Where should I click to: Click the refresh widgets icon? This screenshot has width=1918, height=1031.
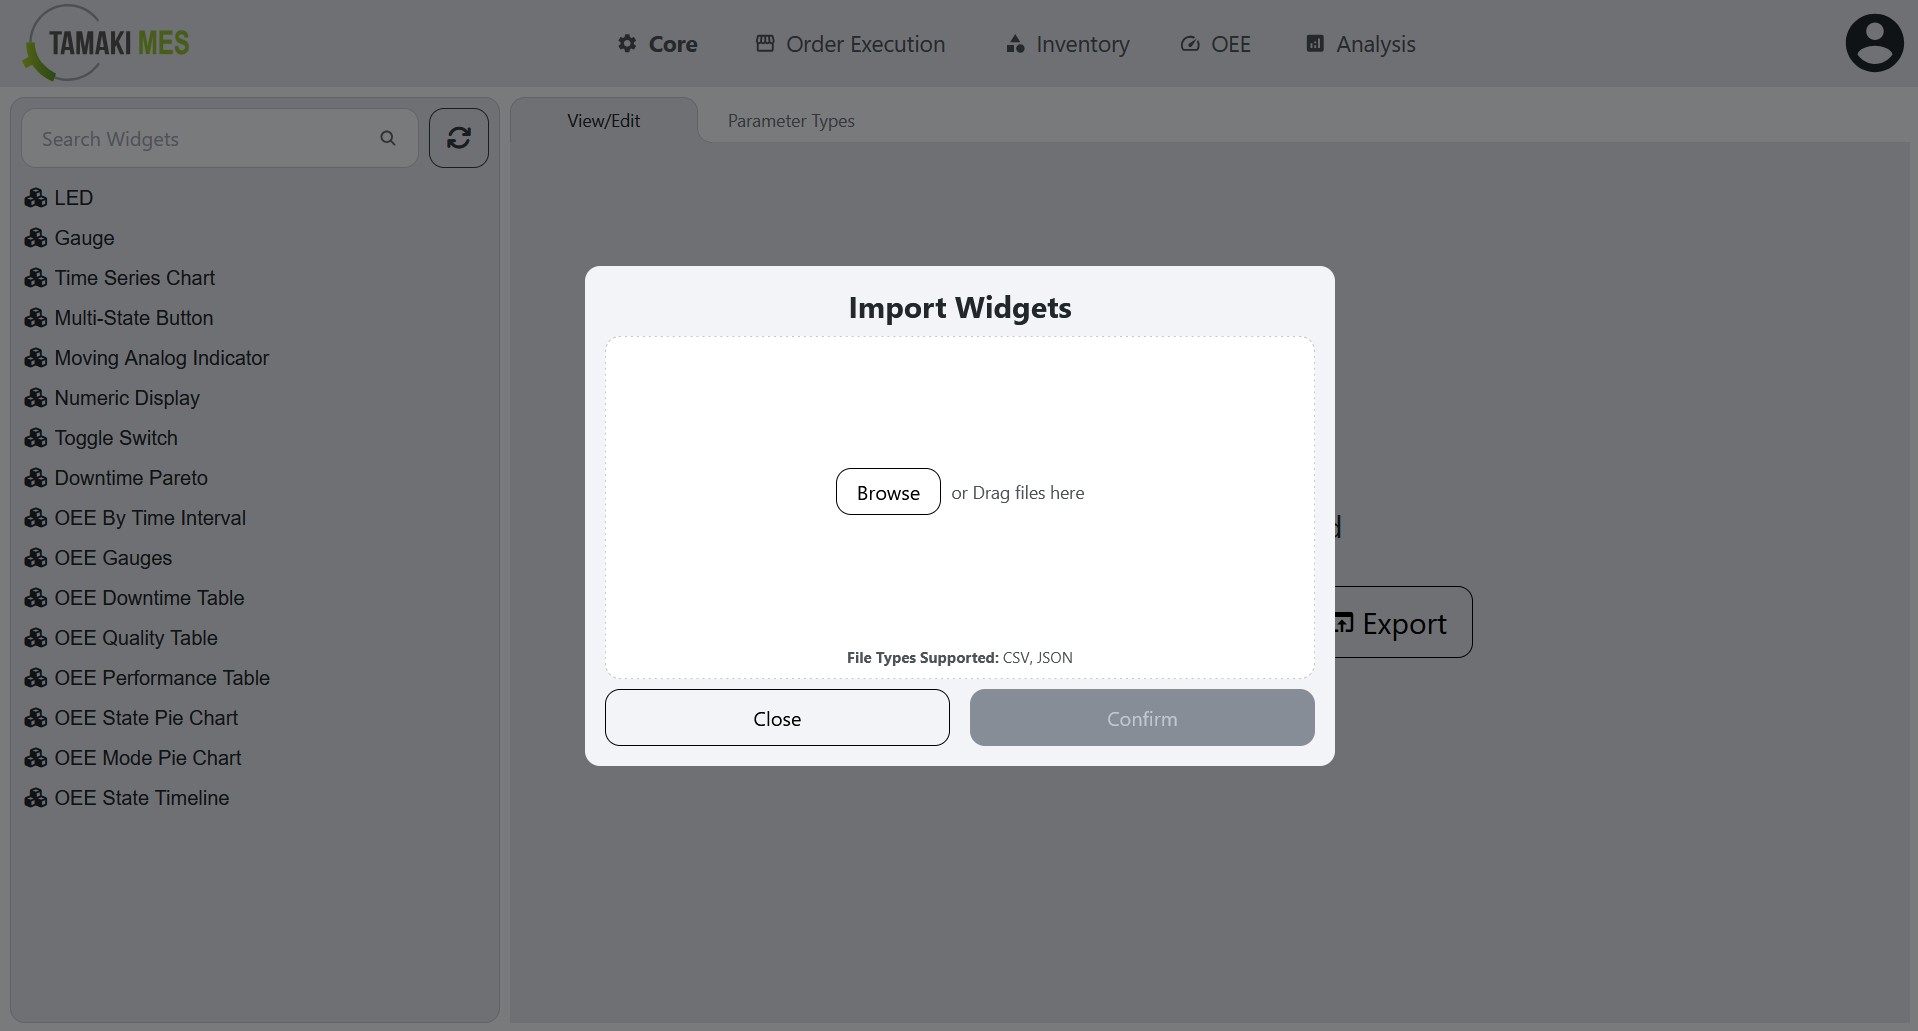(x=458, y=137)
